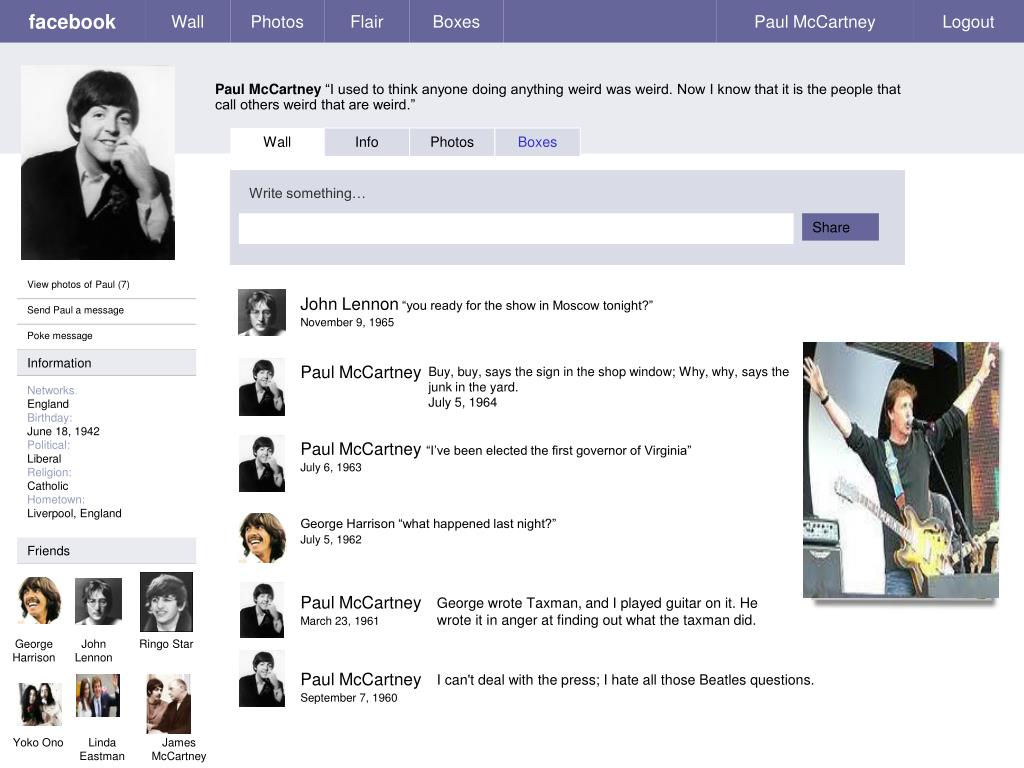This screenshot has width=1024, height=768.
Task: Click Liberal political value
Action: coord(44,459)
